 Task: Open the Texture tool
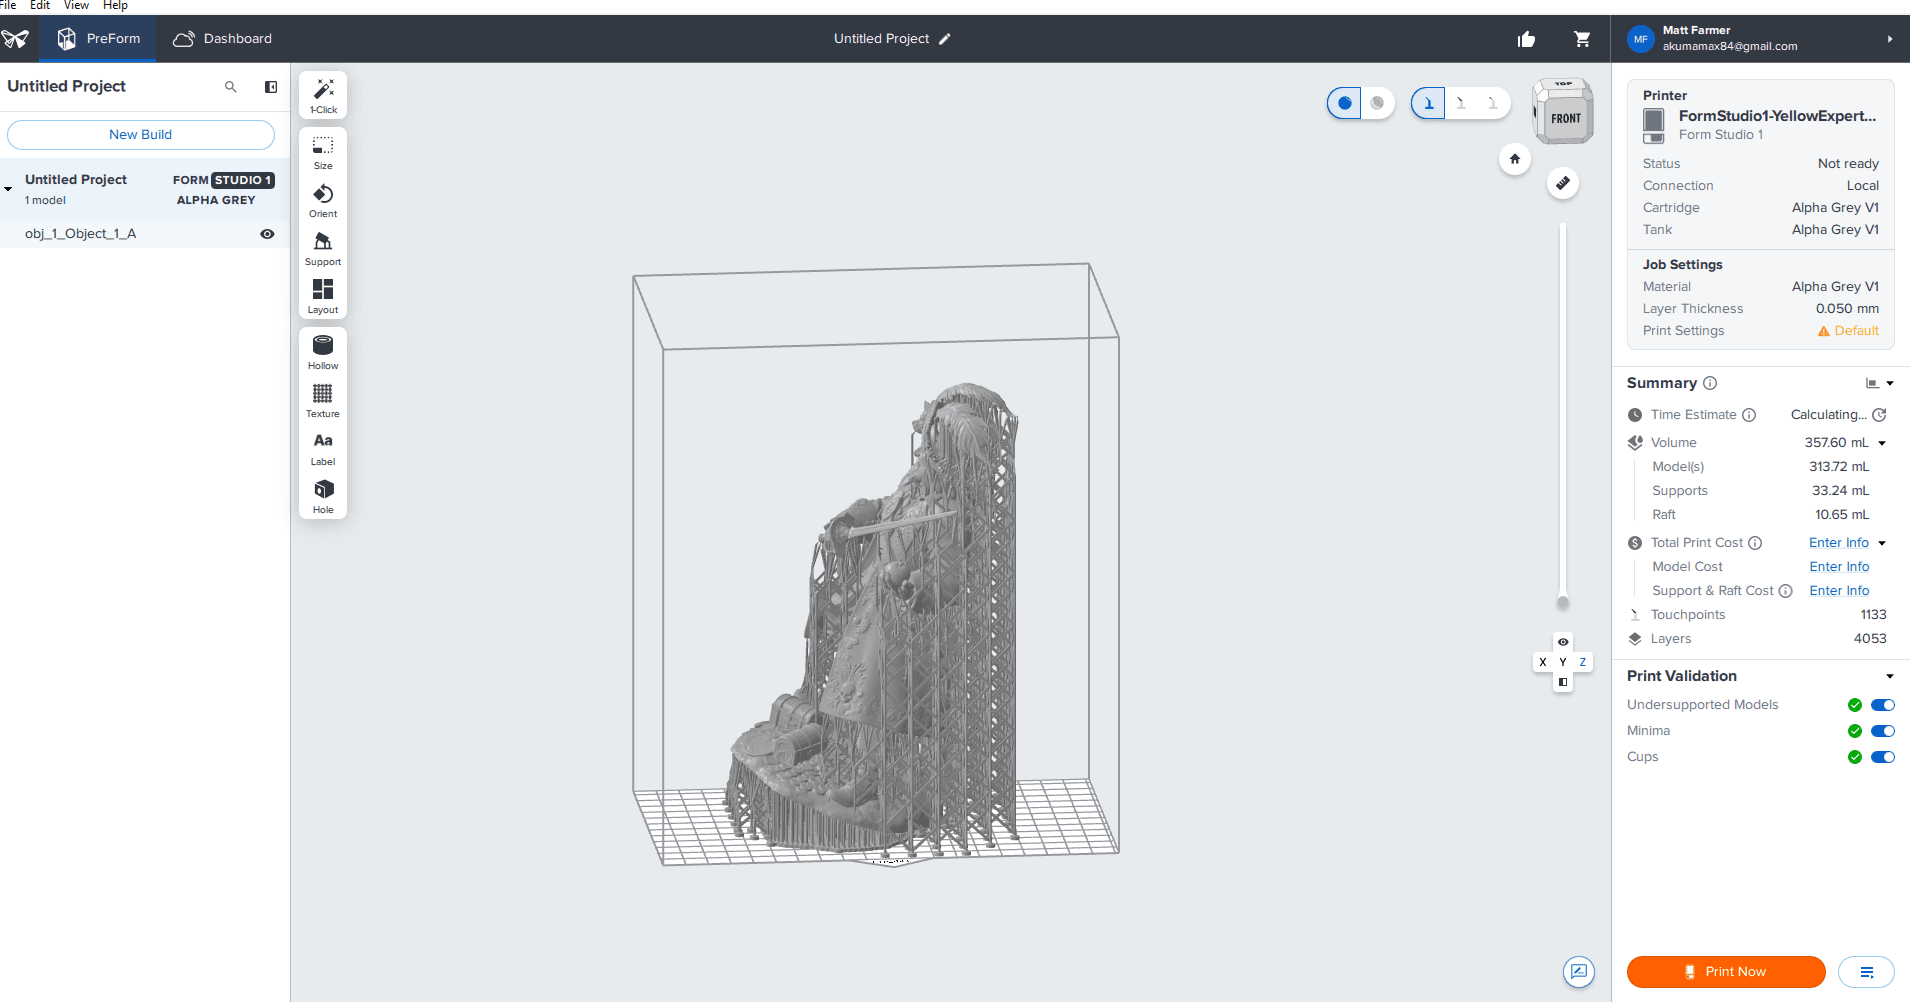coord(323,400)
